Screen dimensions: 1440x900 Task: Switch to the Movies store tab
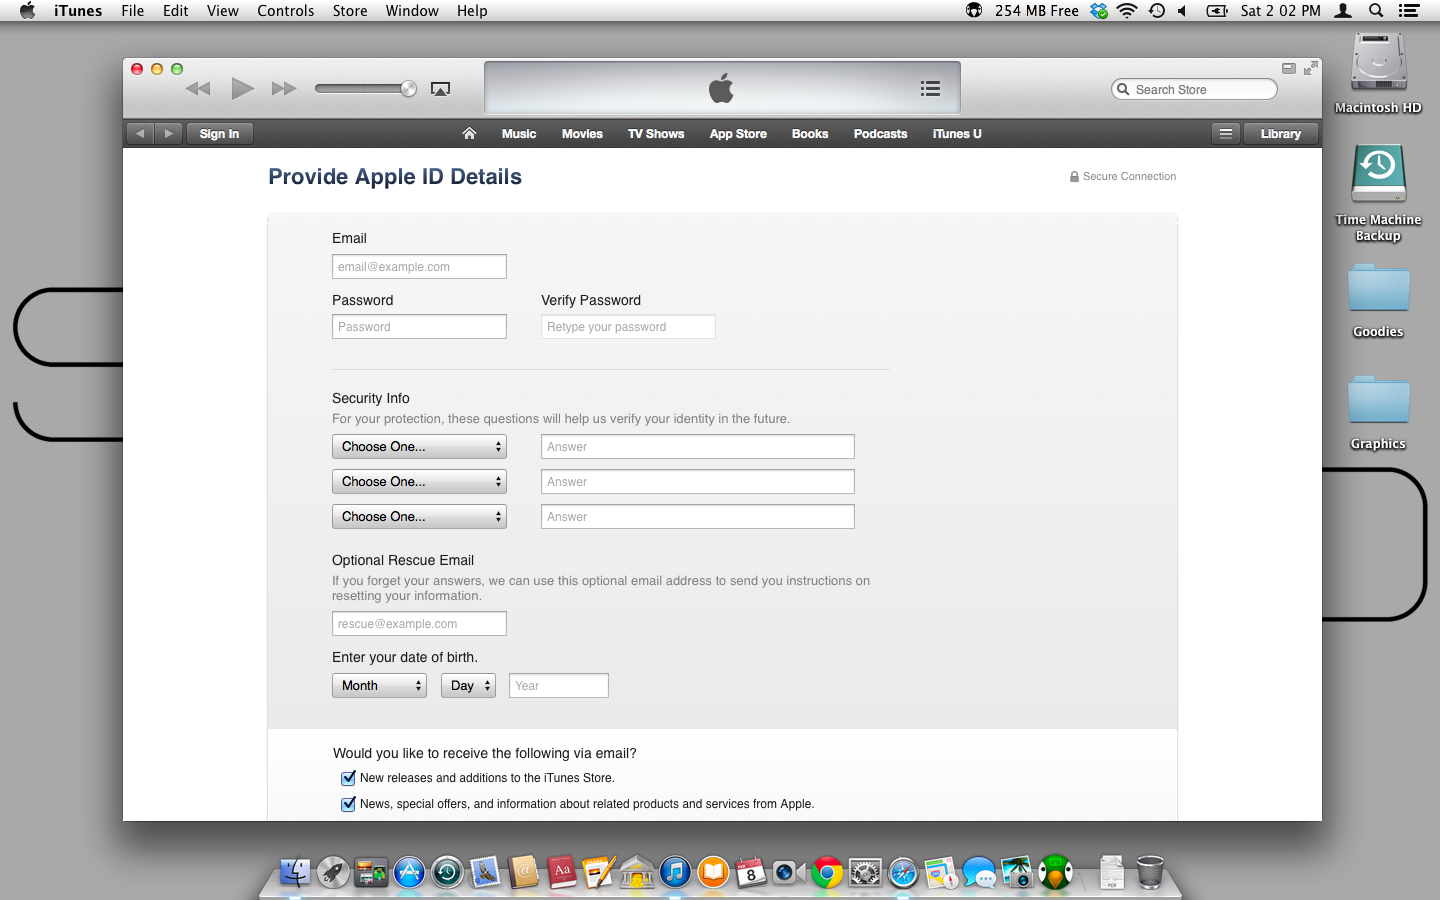582,134
